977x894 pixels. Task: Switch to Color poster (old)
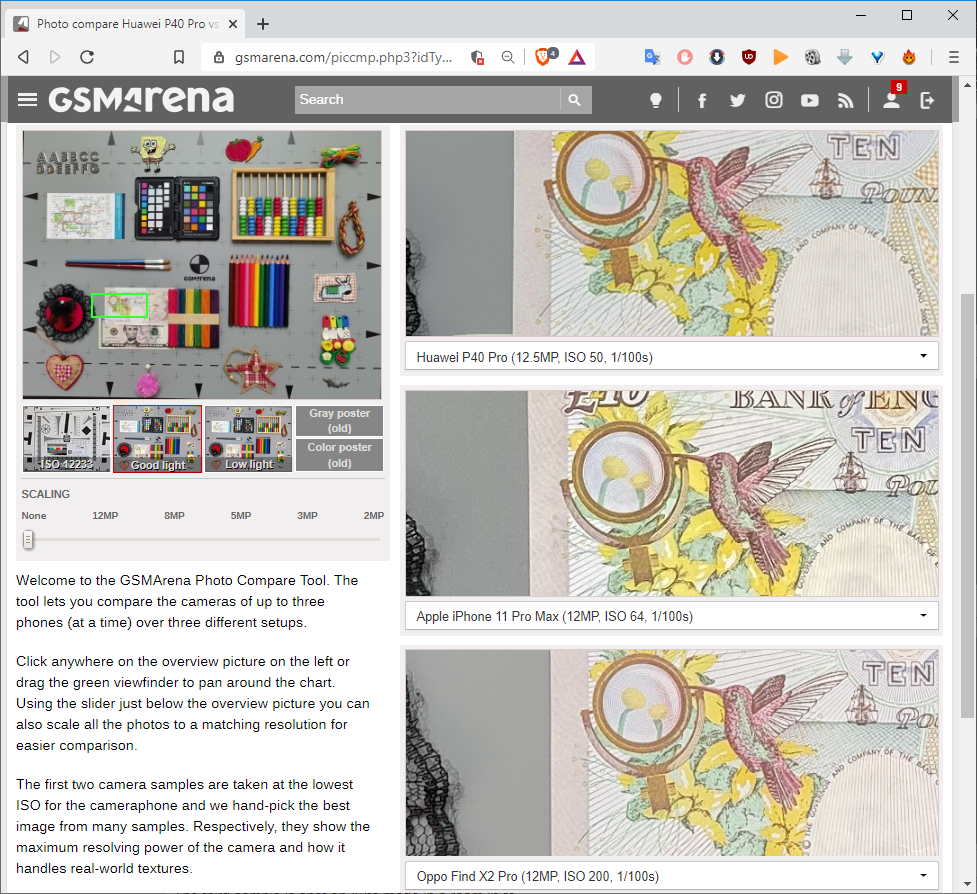coord(340,455)
